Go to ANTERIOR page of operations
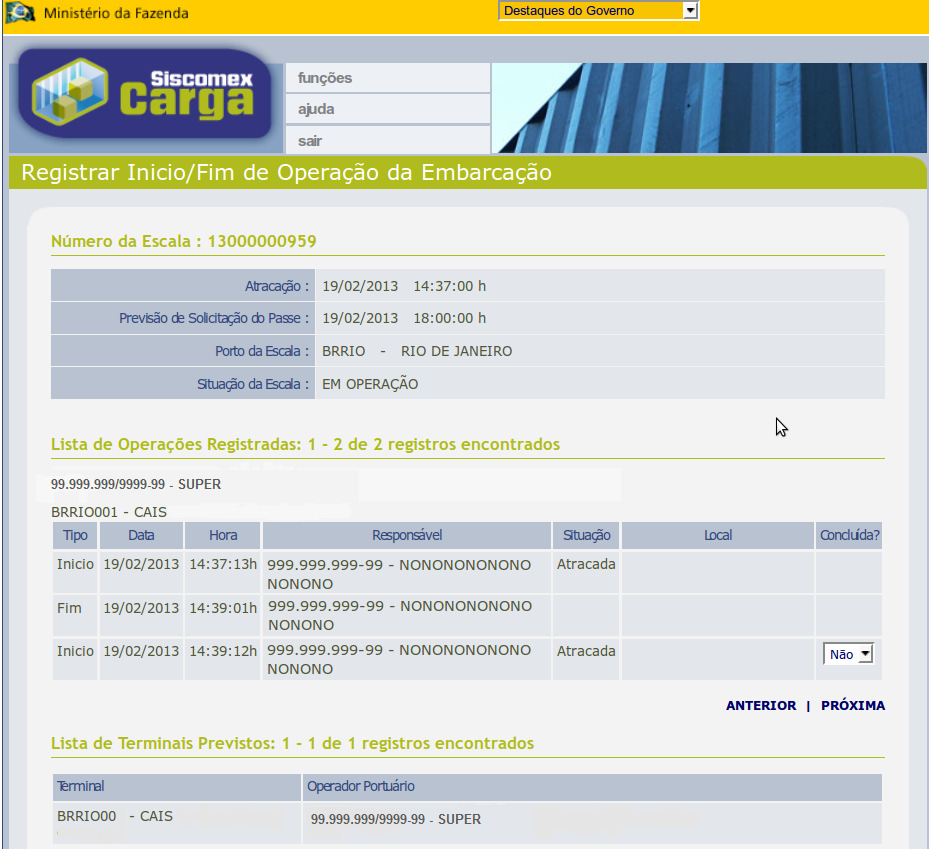The height and width of the screenshot is (849, 929). tap(761, 705)
